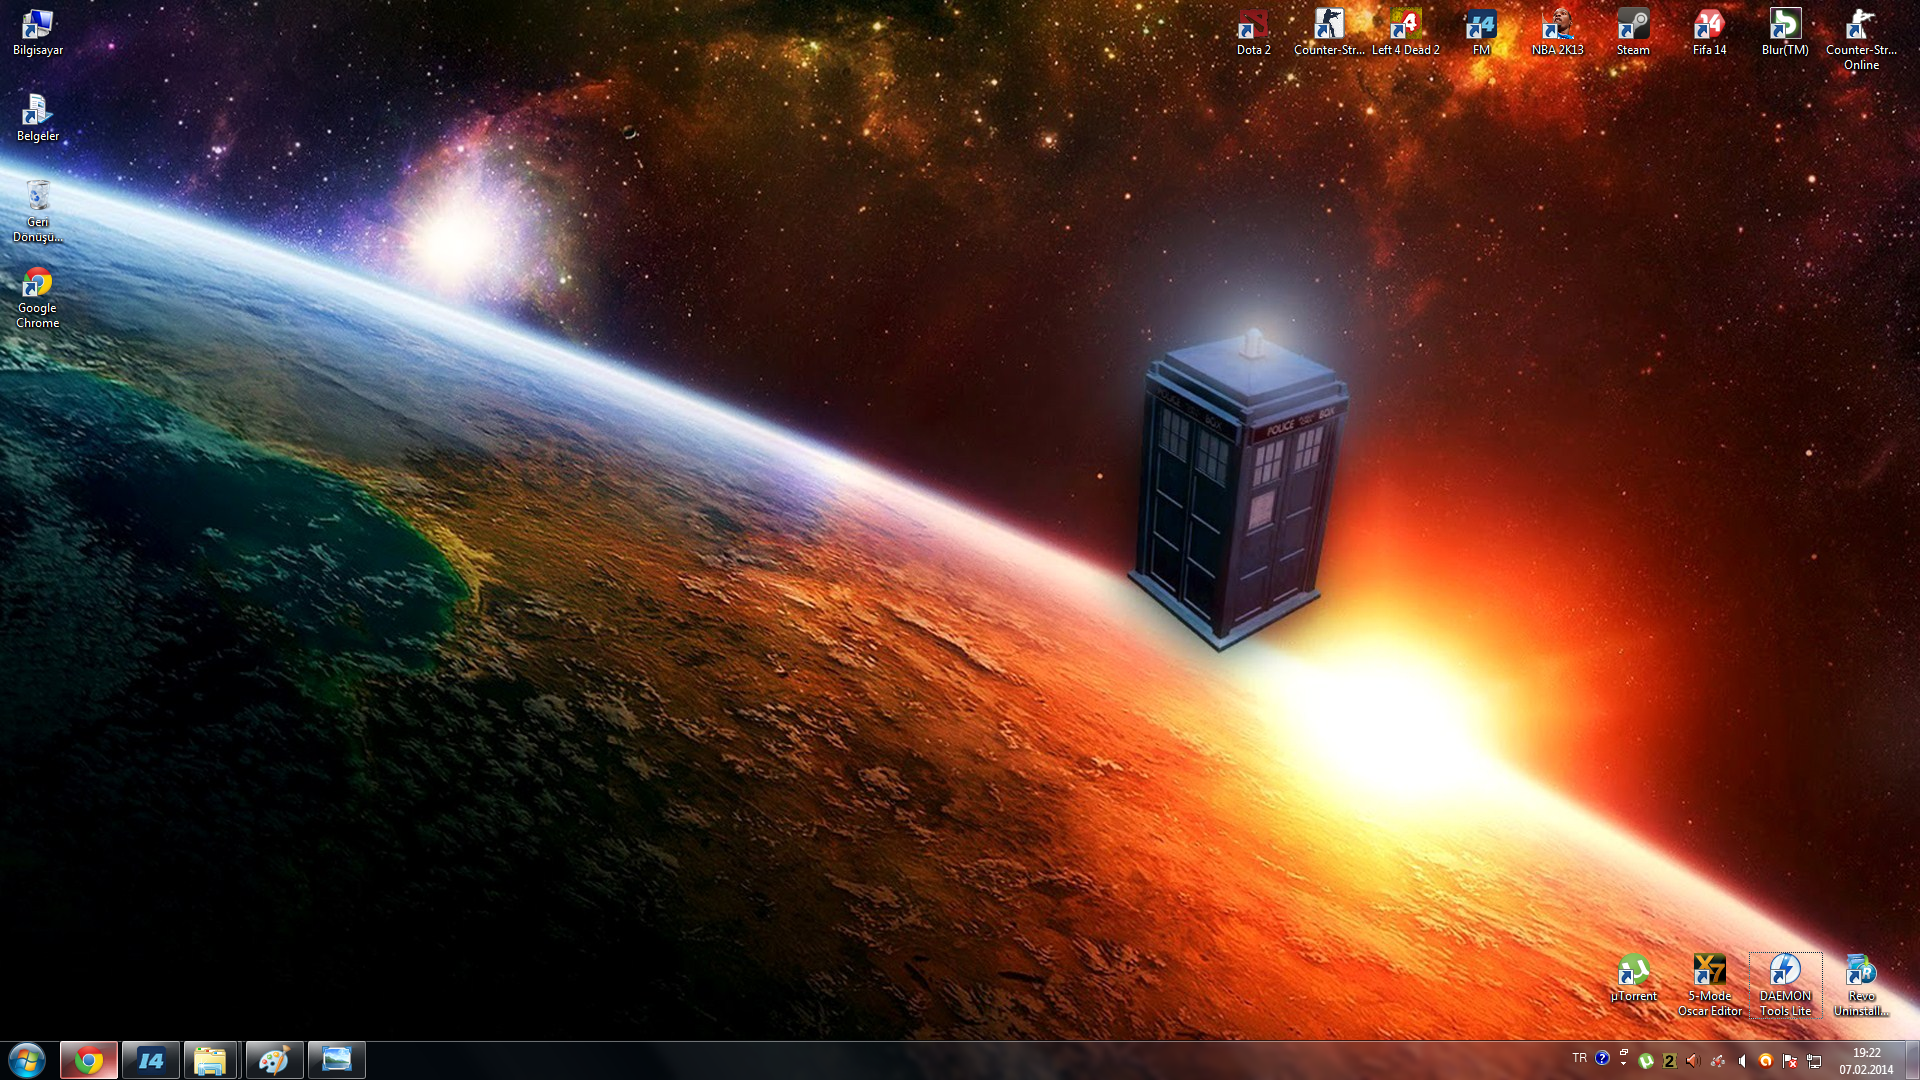This screenshot has width=1920, height=1080.
Task: Select File Explorer taskbar pinned icon
Action: 211,1059
